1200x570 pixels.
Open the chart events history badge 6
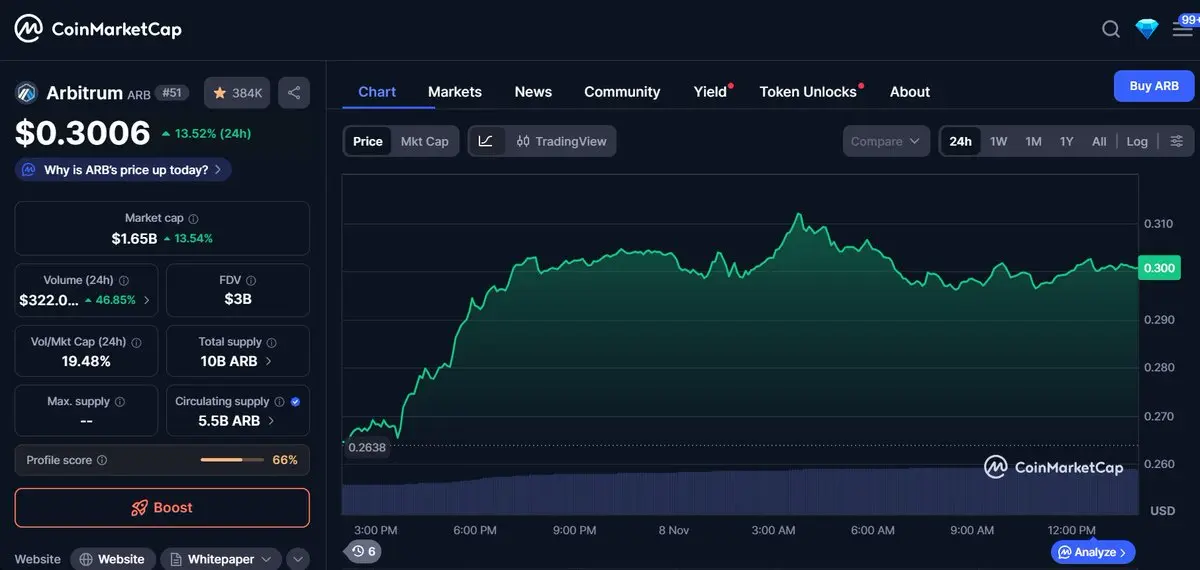coord(363,551)
